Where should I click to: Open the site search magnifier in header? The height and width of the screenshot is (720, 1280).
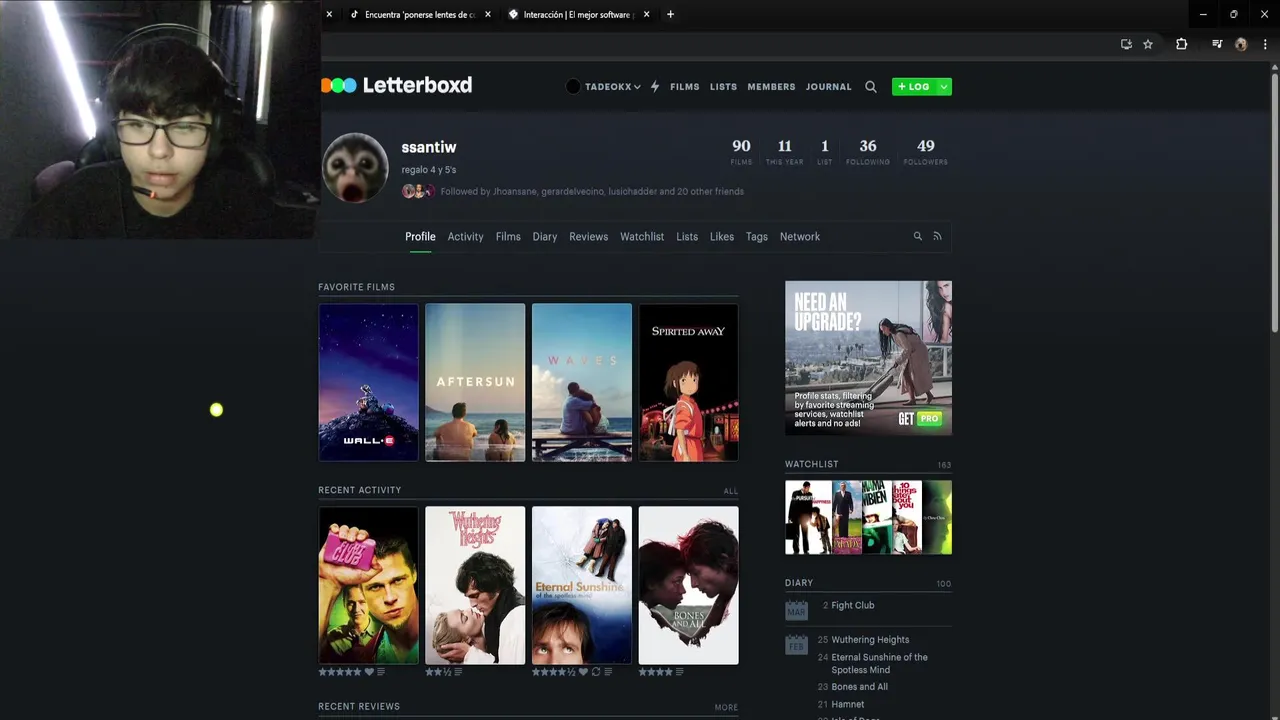(871, 87)
